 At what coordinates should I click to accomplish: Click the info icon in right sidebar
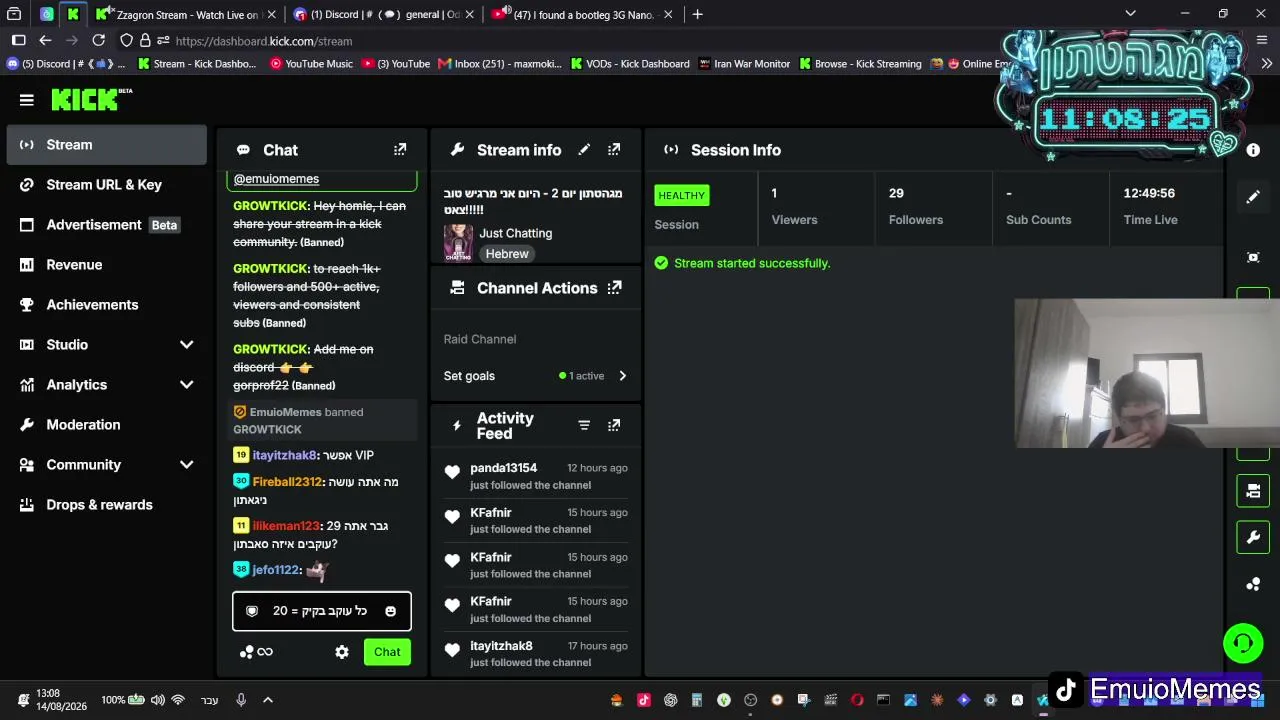(1253, 150)
